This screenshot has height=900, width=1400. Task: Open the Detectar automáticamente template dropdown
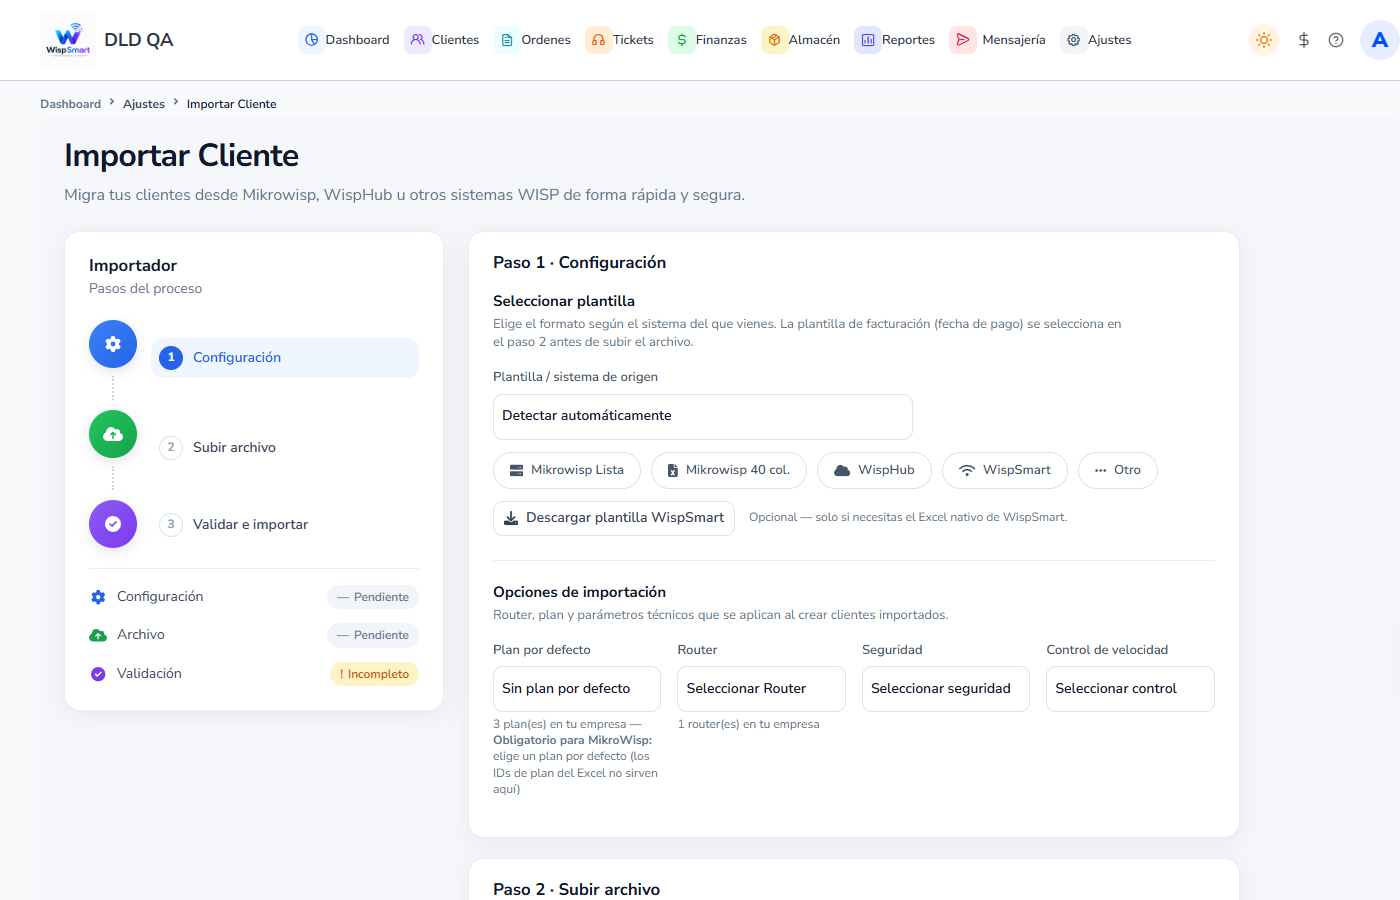click(703, 417)
